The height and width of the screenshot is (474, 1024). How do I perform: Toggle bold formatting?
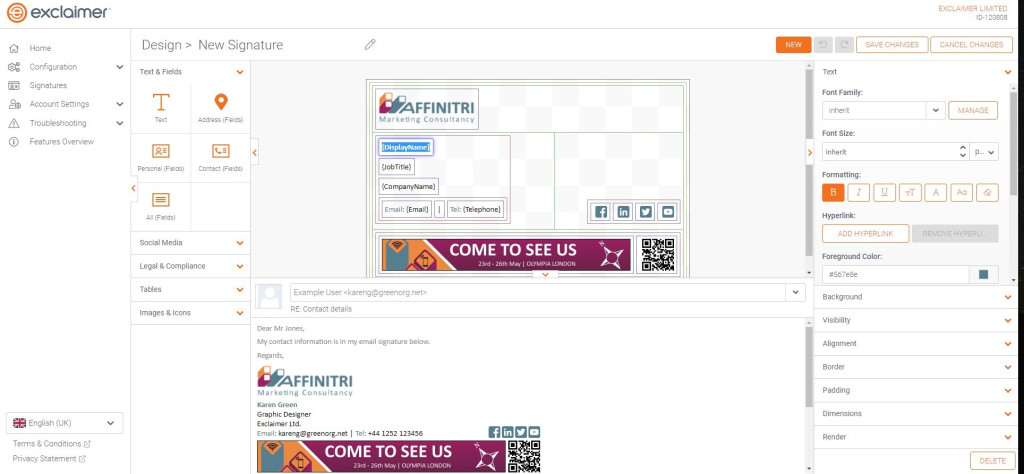click(833, 192)
